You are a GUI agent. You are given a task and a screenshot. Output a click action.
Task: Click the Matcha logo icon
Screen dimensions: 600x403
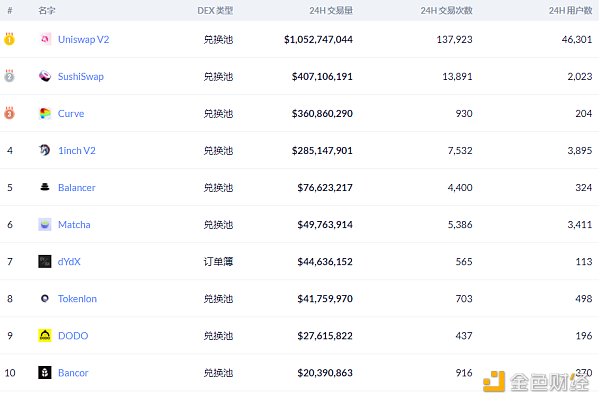coord(45,225)
